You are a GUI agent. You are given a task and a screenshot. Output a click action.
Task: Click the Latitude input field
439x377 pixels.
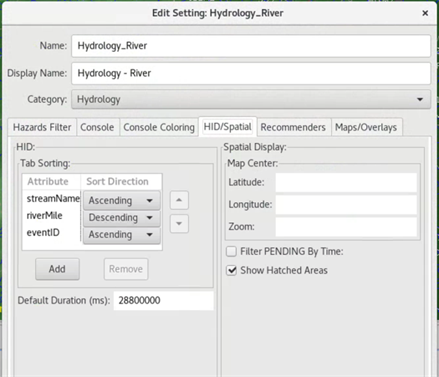click(346, 182)
